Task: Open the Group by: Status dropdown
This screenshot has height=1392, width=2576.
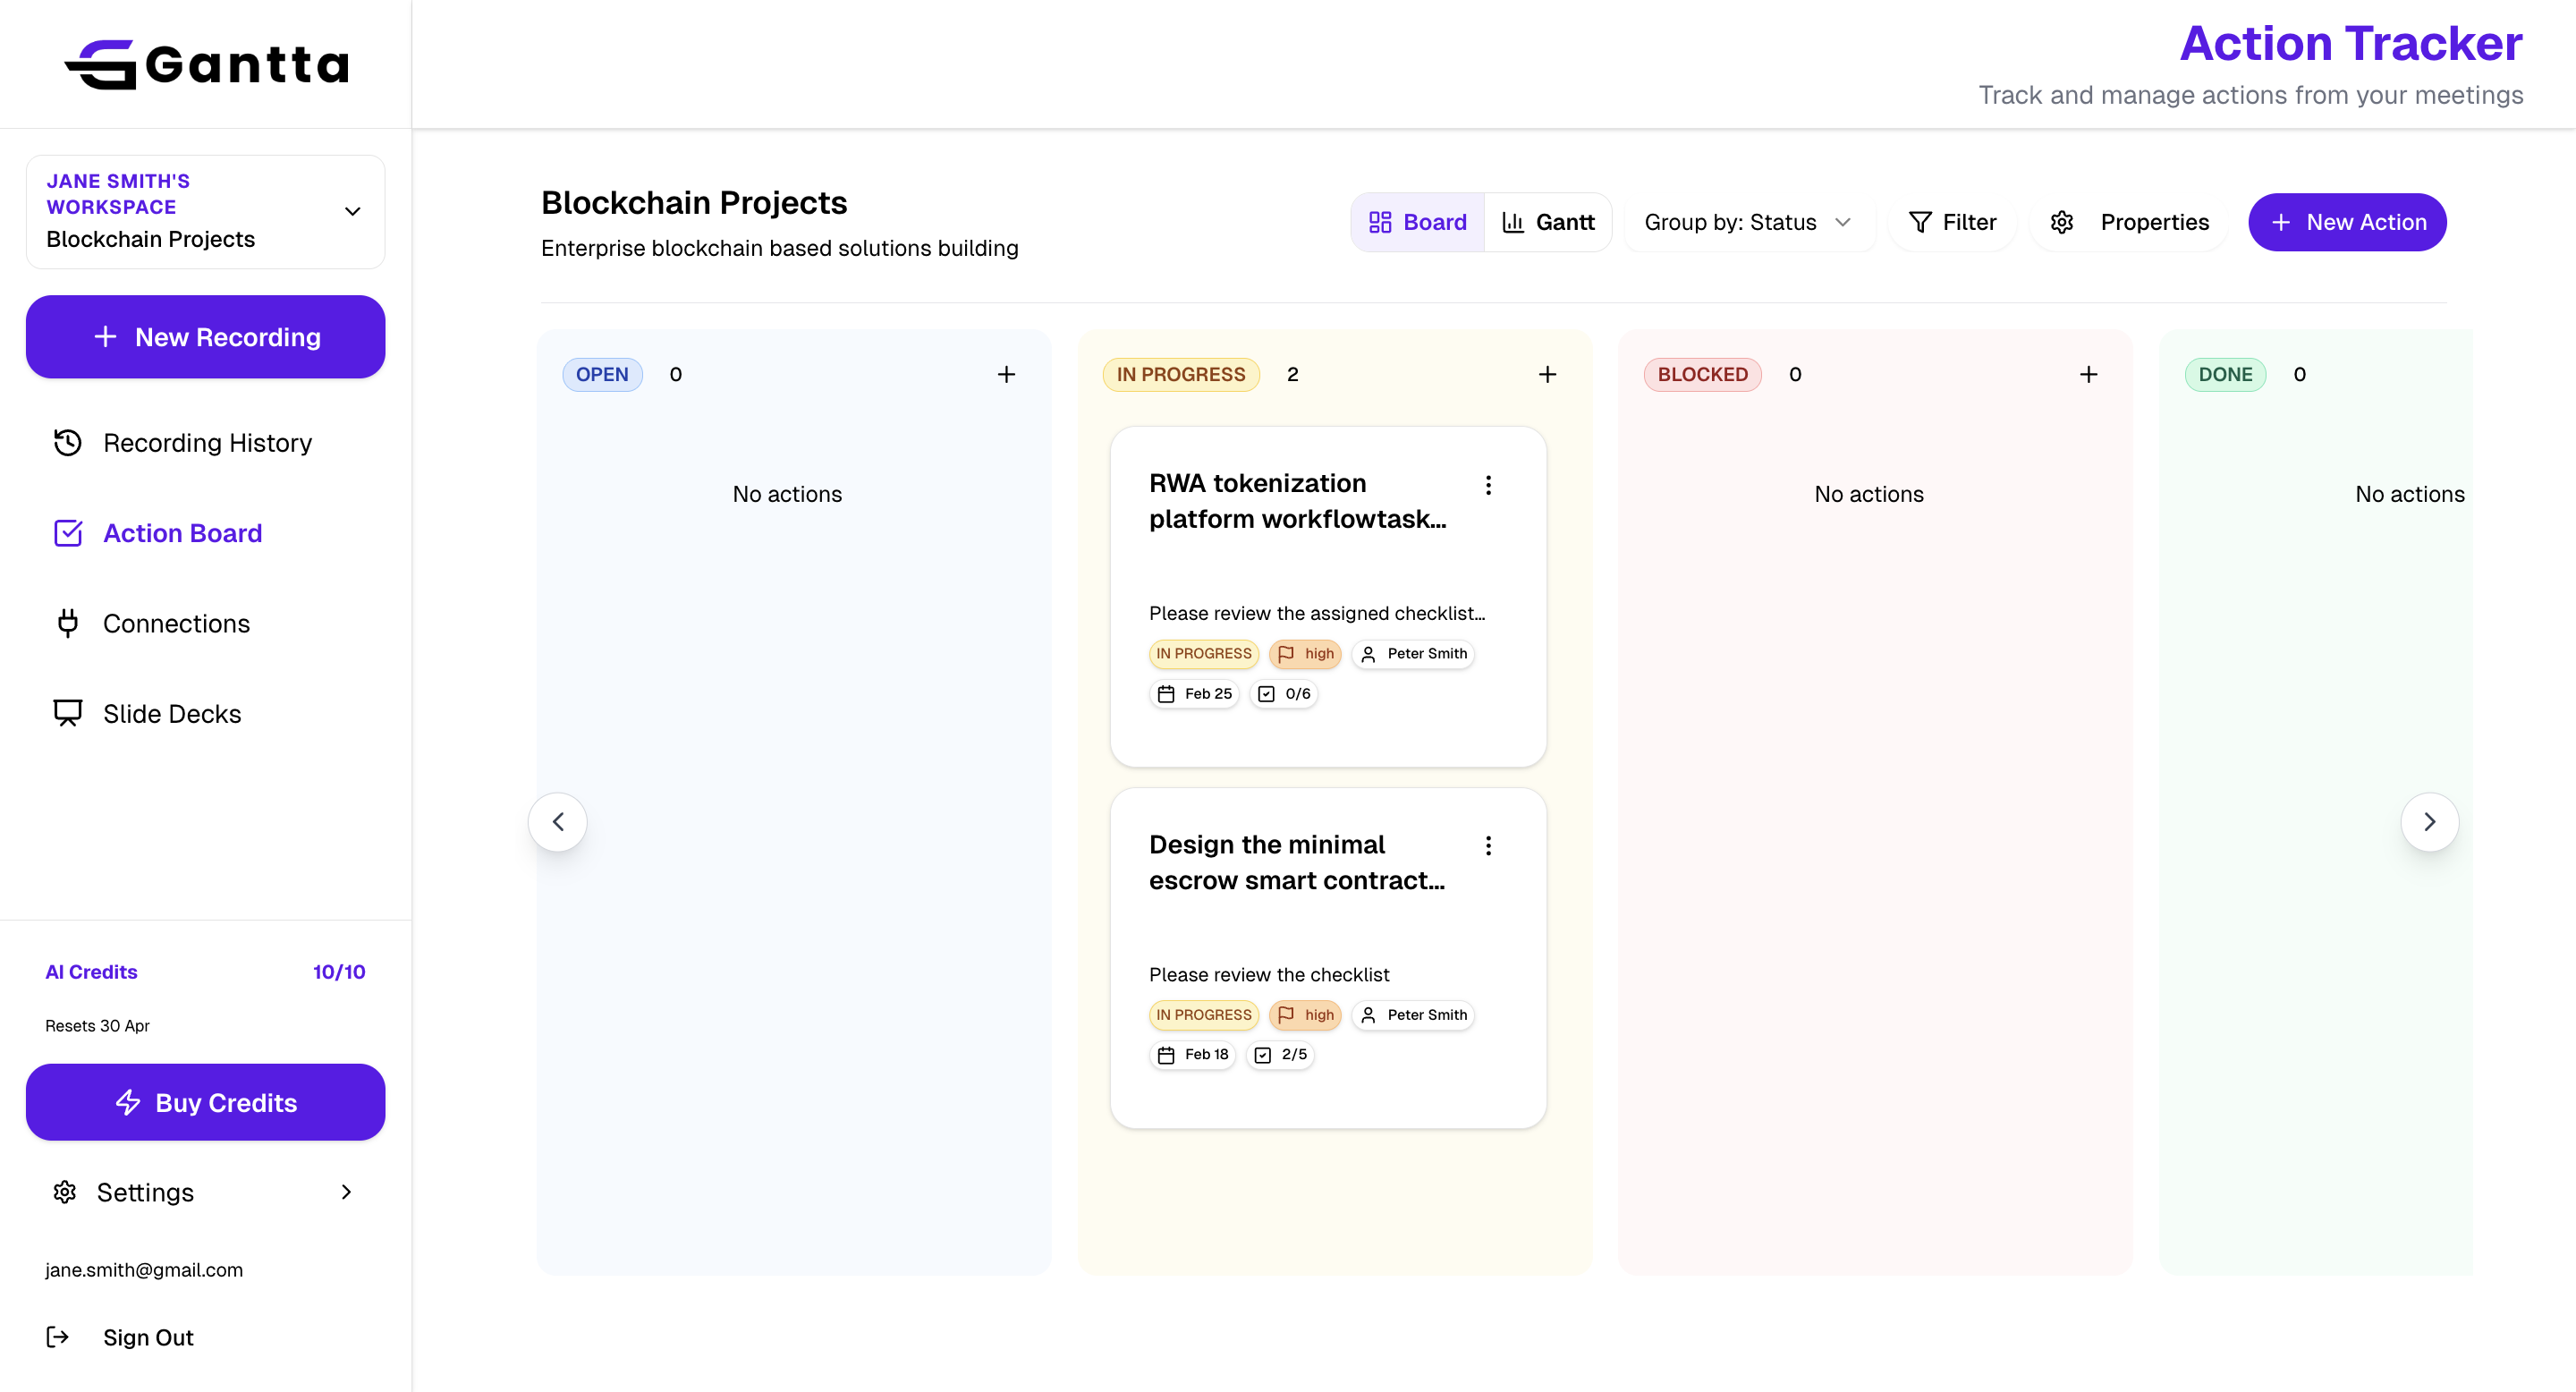Action: [1748, 222]
